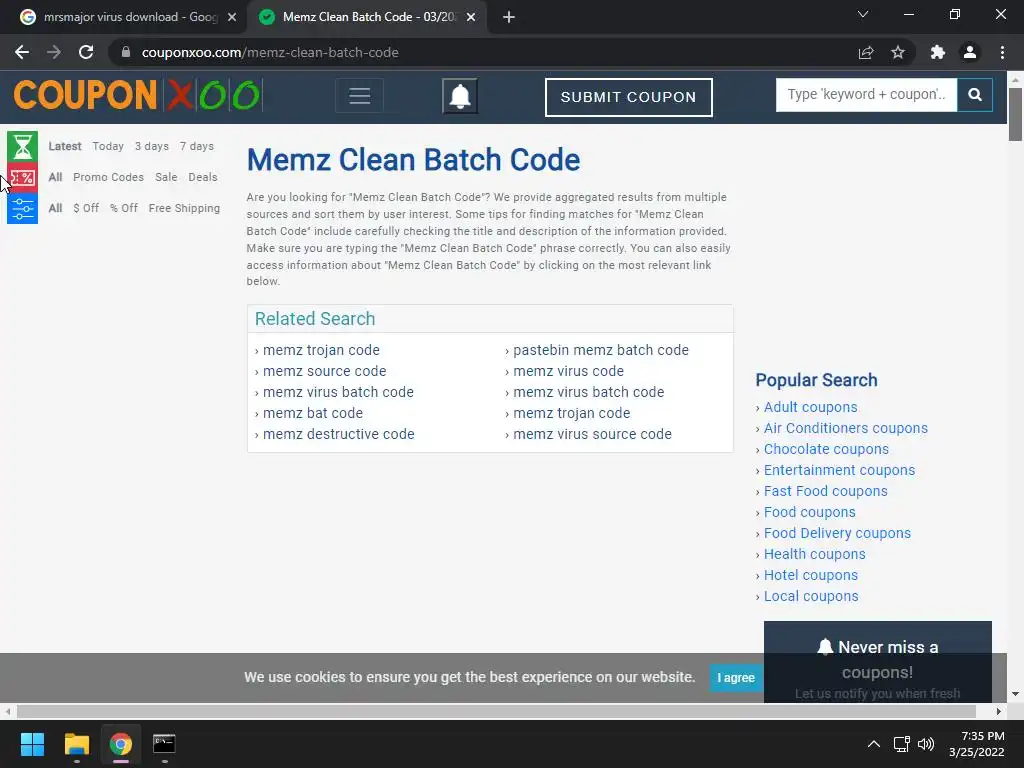Screen dimensions: 1024x768
Task: Click I agree on cookie banner
Action: [736, 678]
